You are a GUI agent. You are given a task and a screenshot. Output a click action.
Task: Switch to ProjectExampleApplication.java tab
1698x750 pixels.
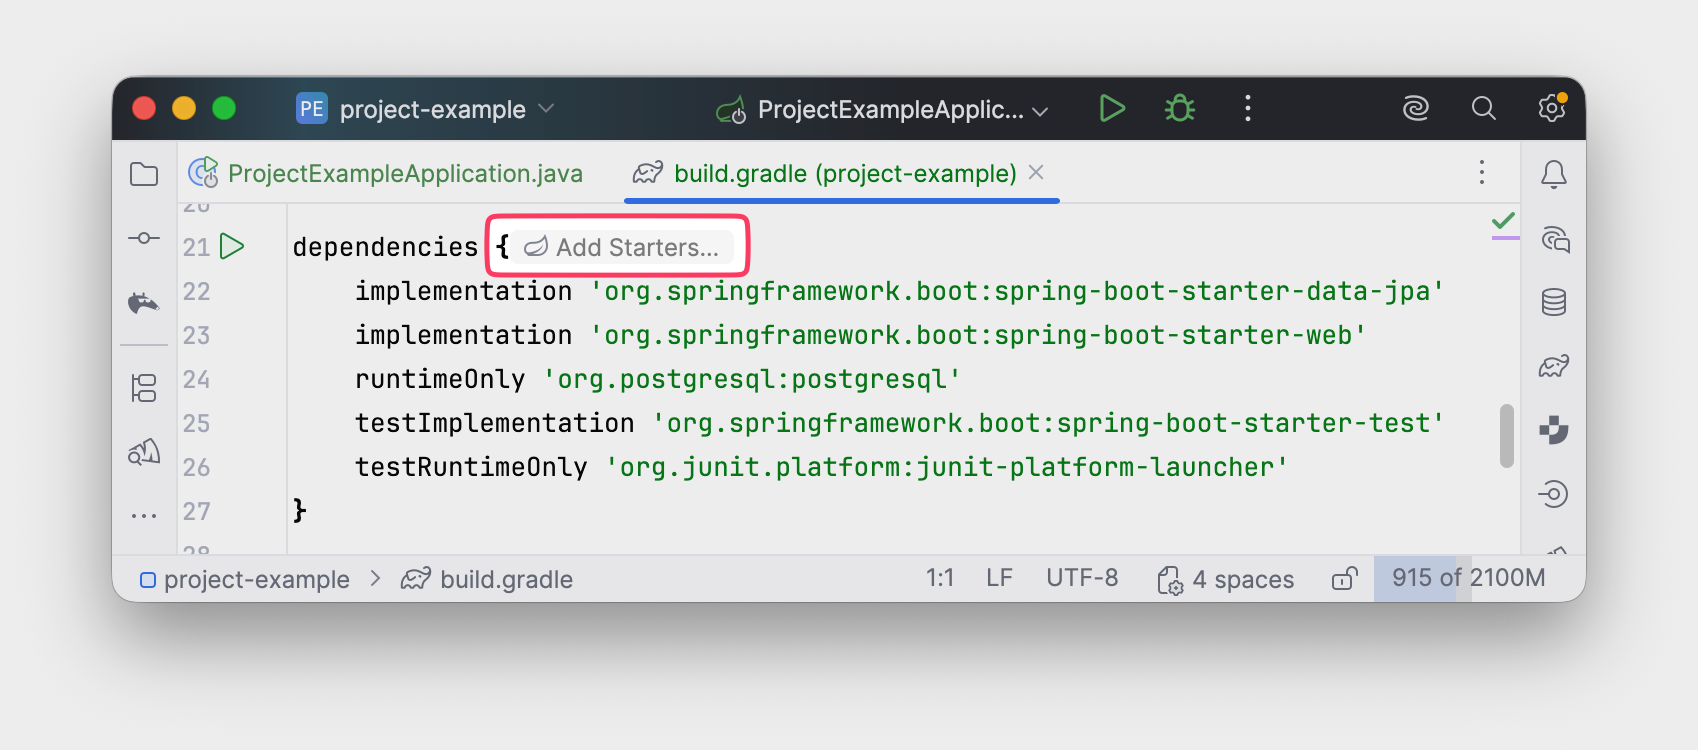tap(404, 174)
